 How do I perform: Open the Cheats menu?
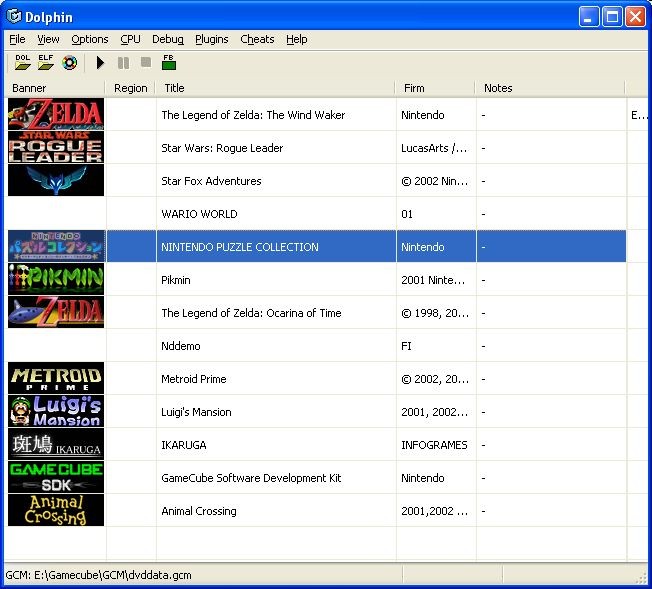click(257, 39)
